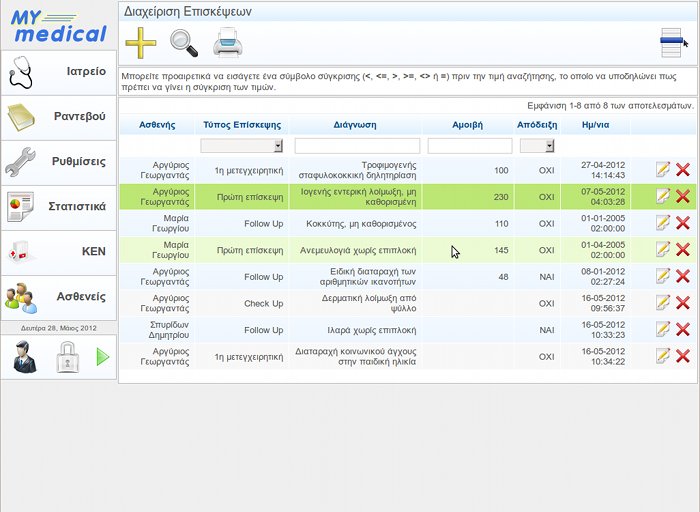Select the Τροφιμογενής σταφυλοκοκκική δηλητηρίαση diagnosis cell

point(357,170)
